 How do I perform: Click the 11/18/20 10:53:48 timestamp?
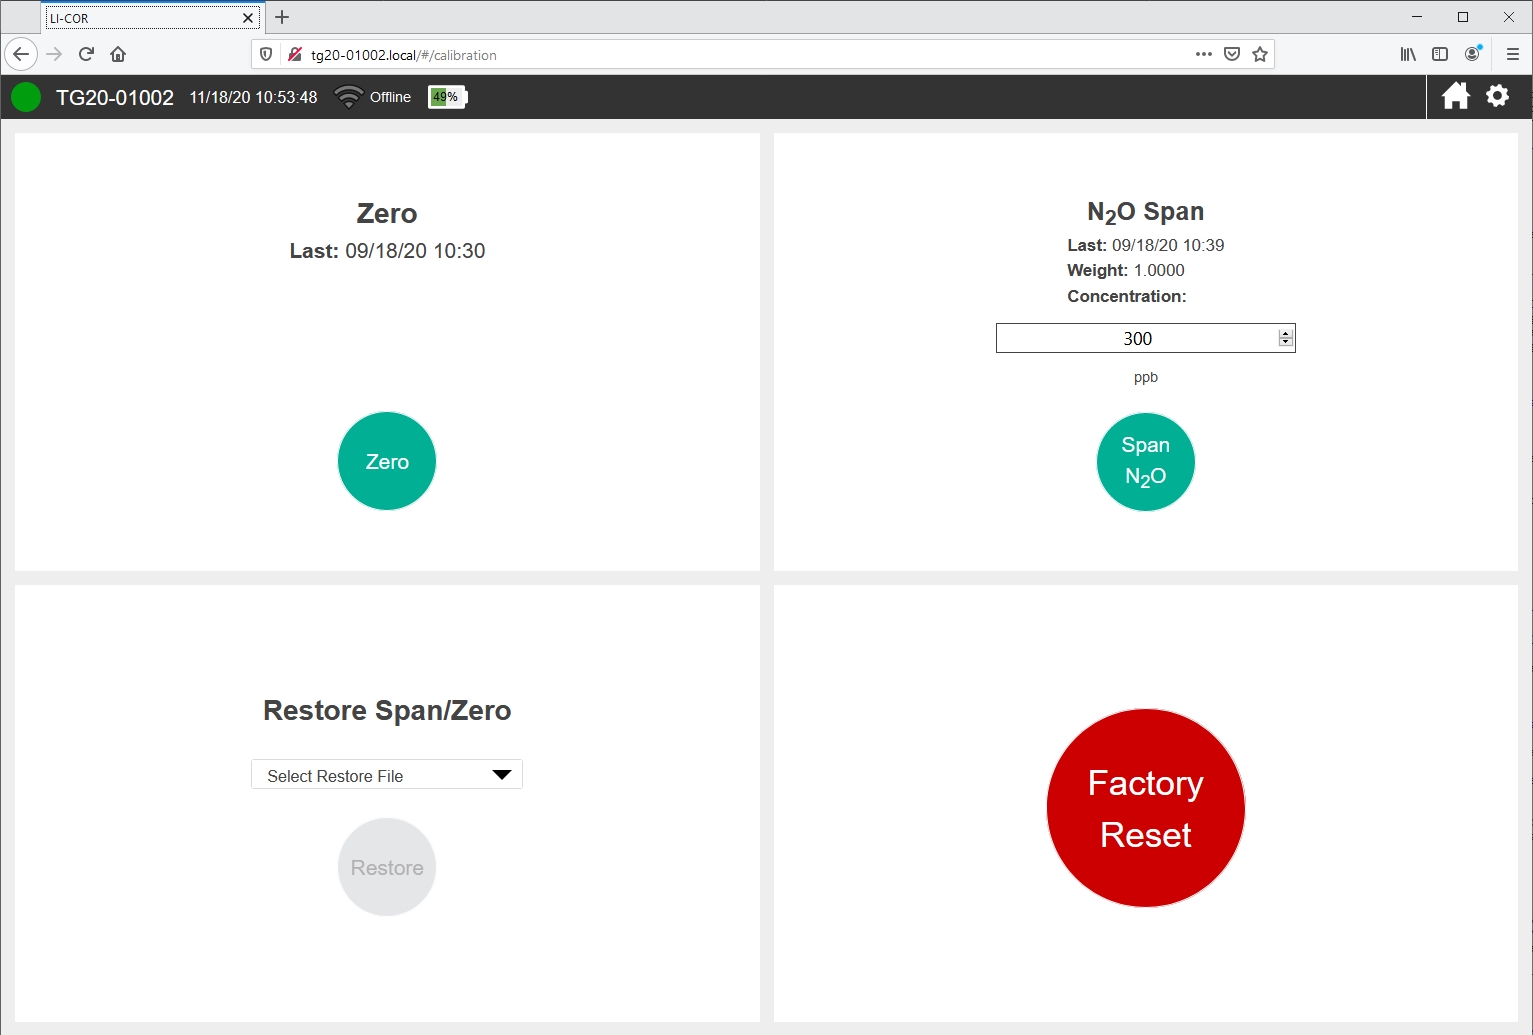[253, 97]
